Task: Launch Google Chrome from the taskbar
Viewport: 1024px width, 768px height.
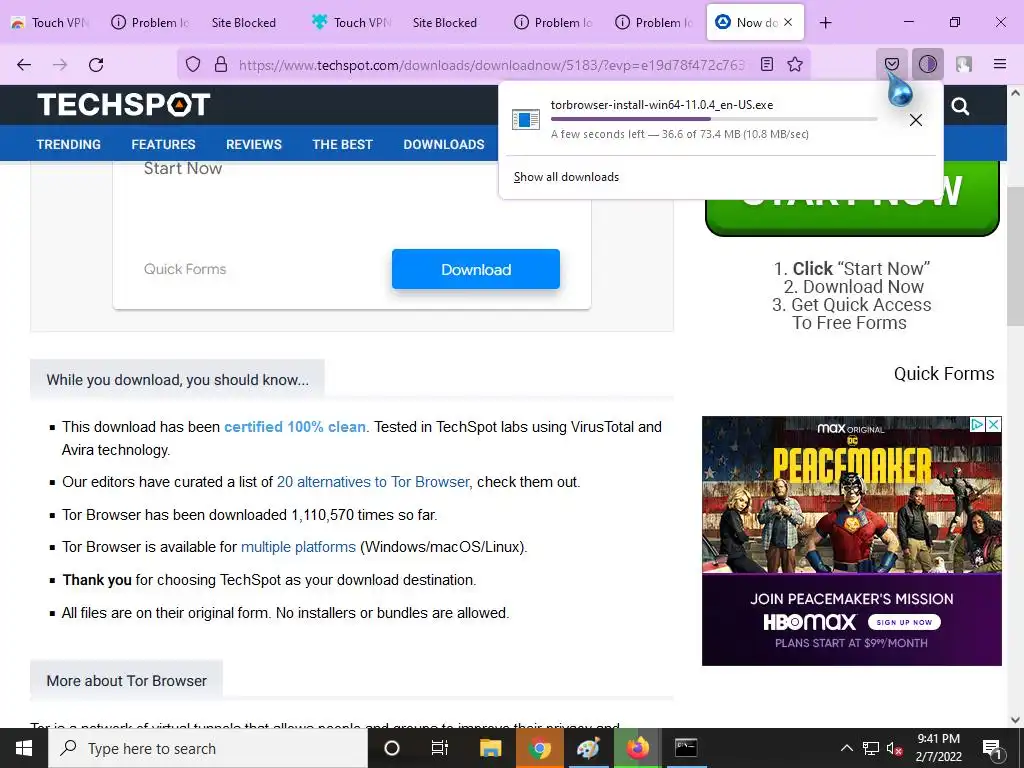Action: [x=539, y=748]
